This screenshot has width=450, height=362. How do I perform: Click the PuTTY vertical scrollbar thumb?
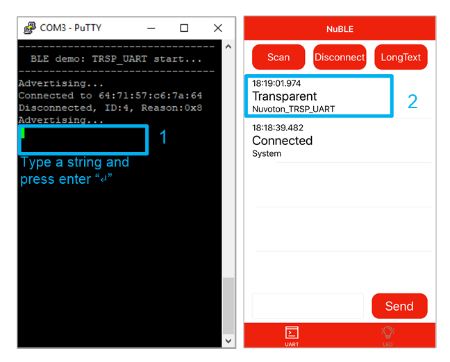(x=228, y=306)
